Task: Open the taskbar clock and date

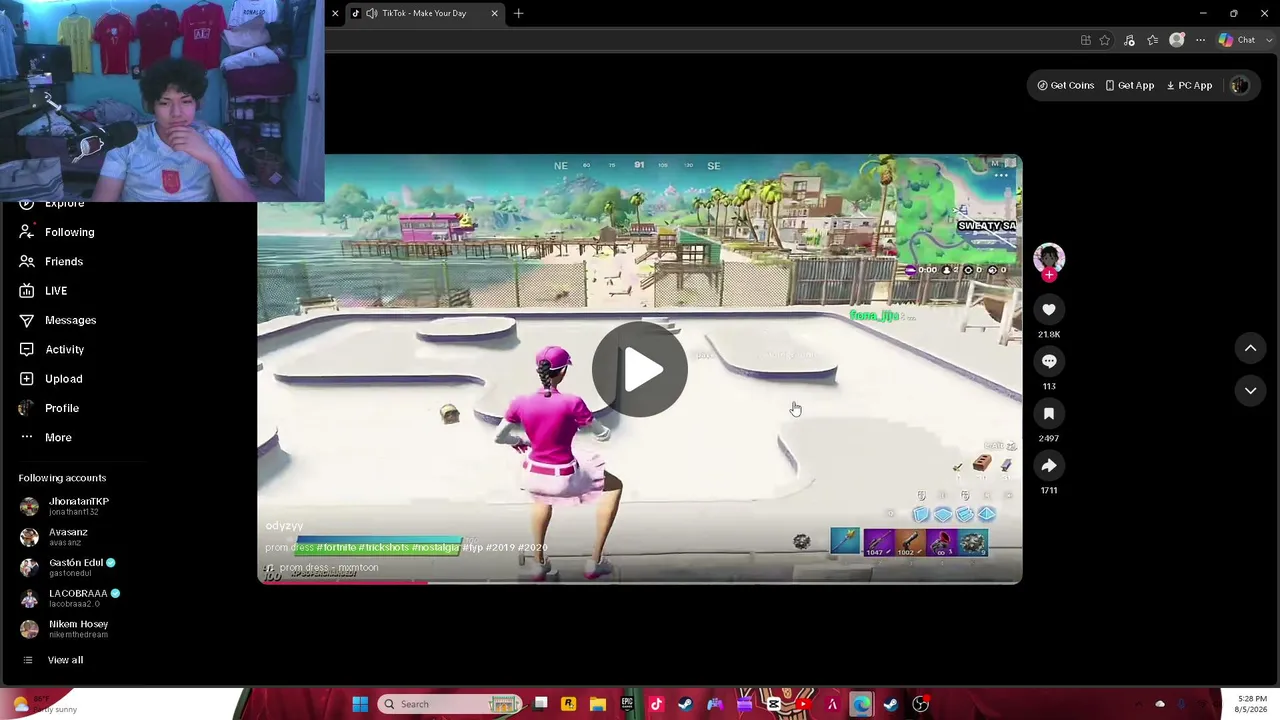Action: point(1252,704)
